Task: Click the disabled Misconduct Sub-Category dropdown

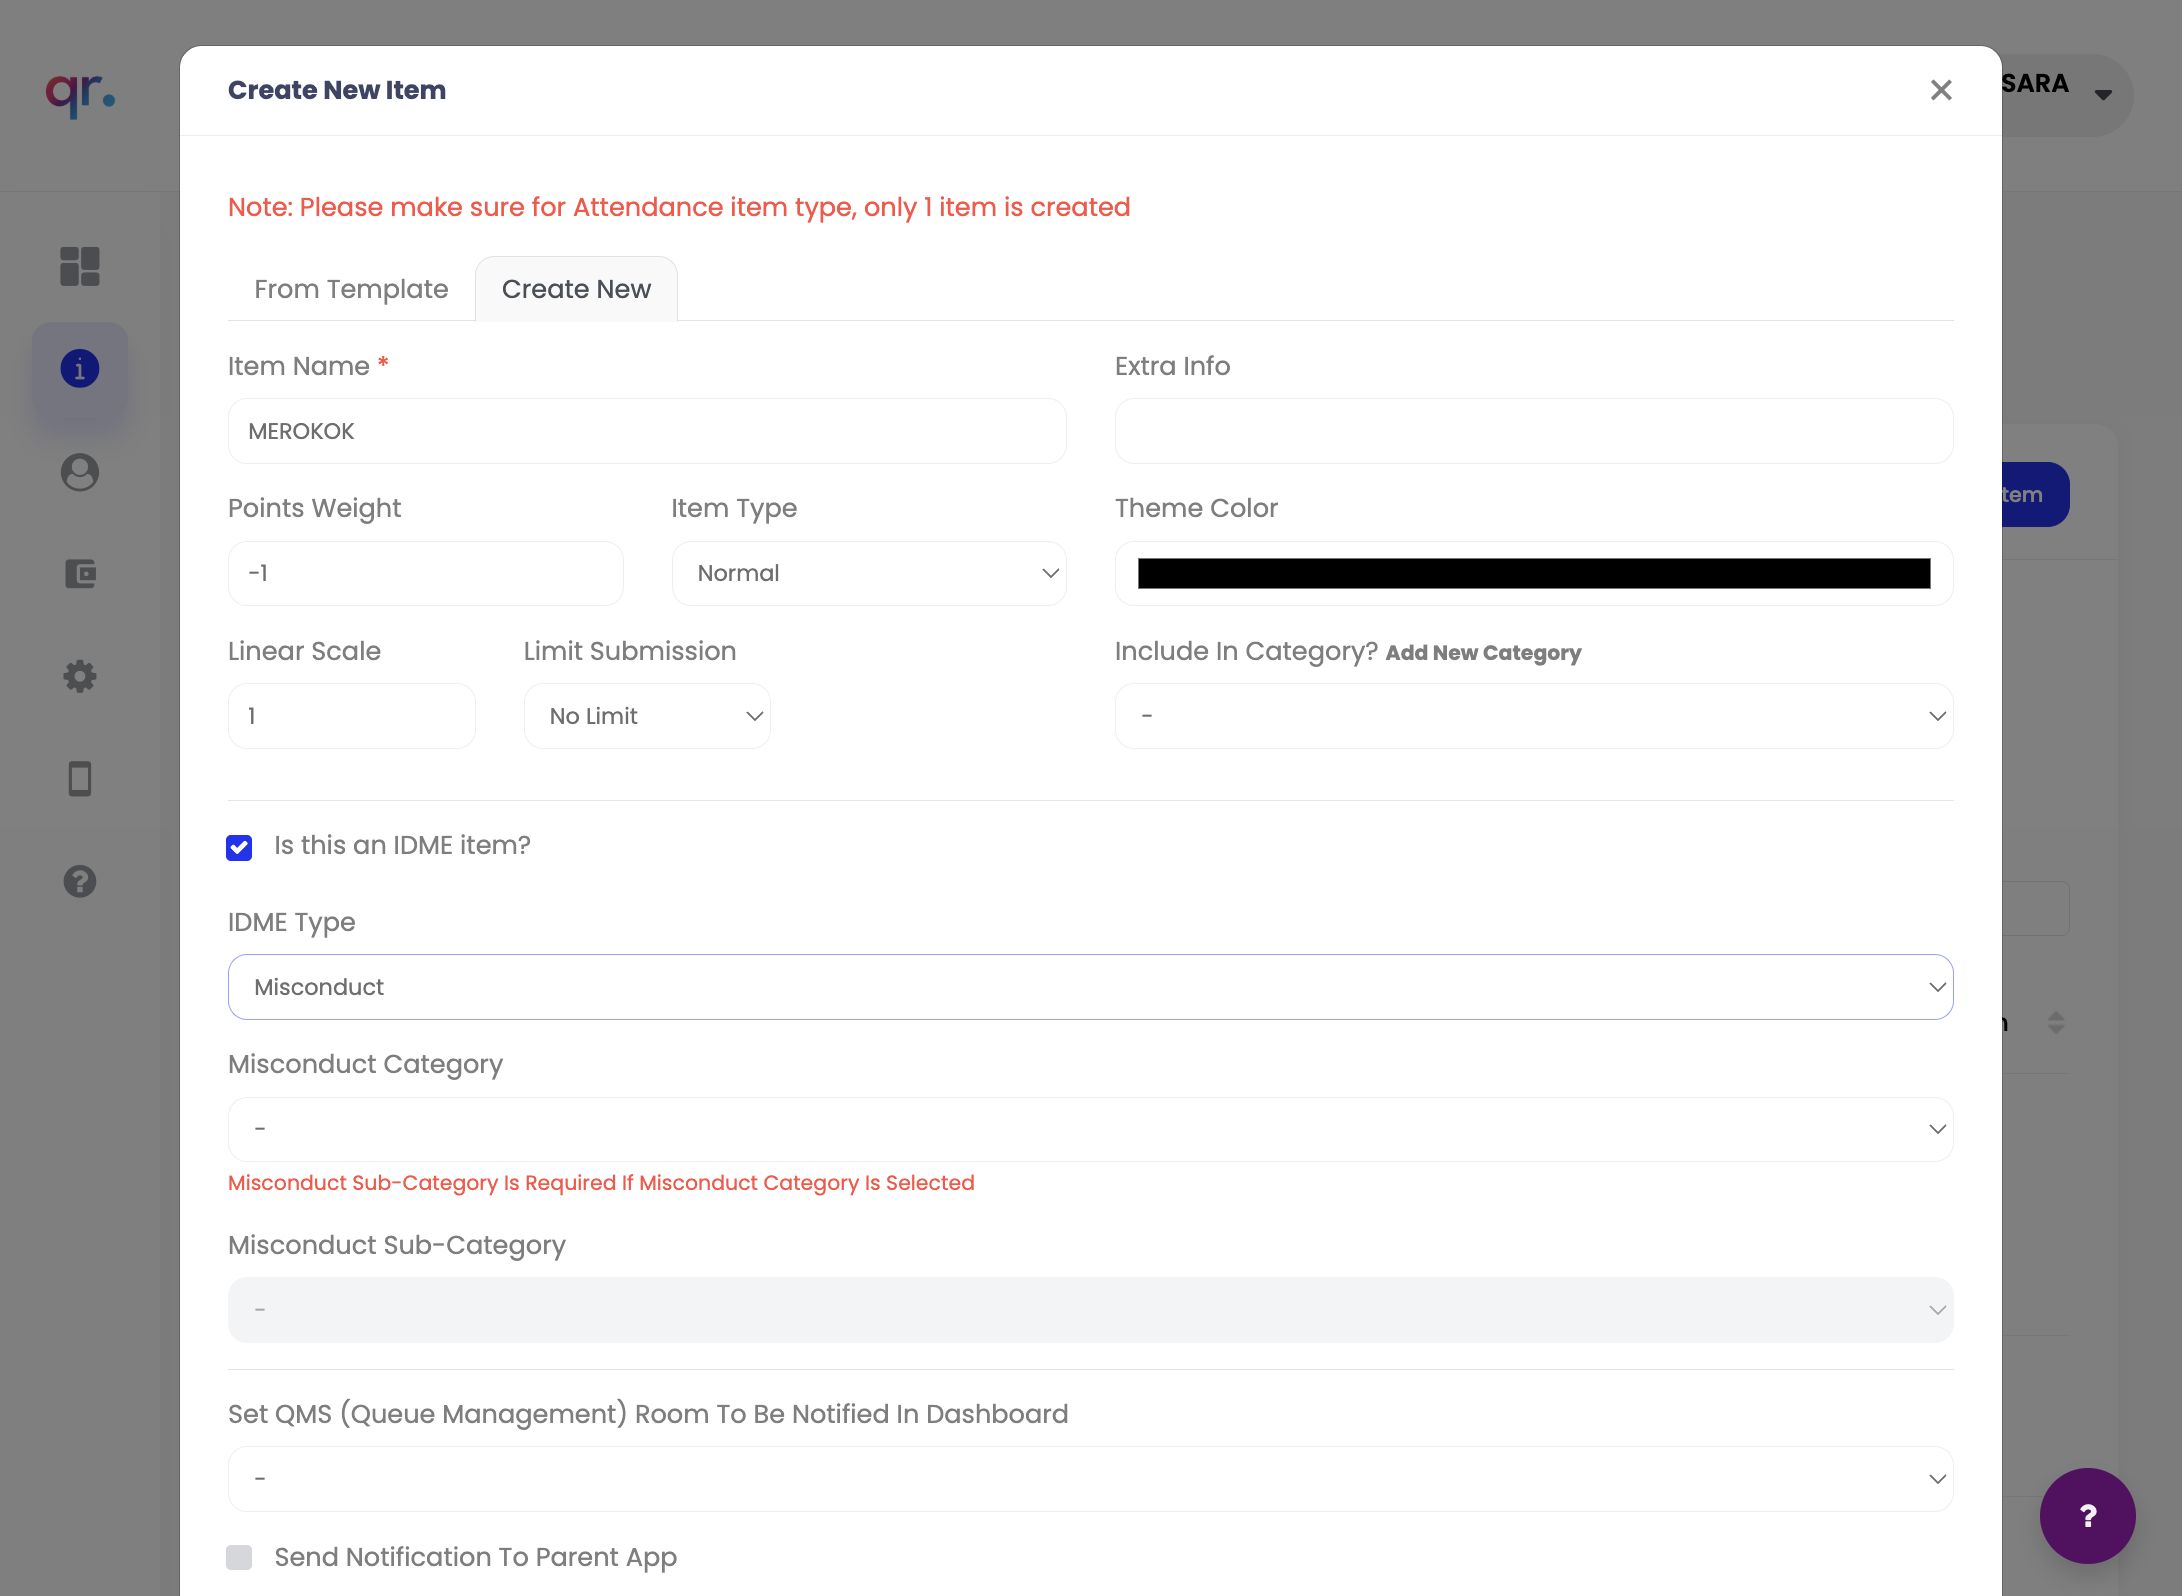Action: tap(1091, 1310)
